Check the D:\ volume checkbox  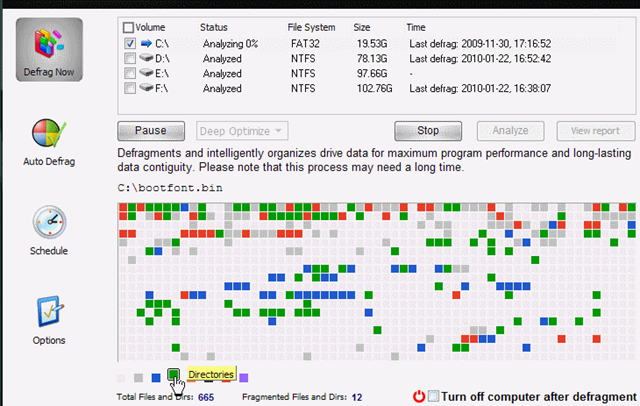(129, 58)
